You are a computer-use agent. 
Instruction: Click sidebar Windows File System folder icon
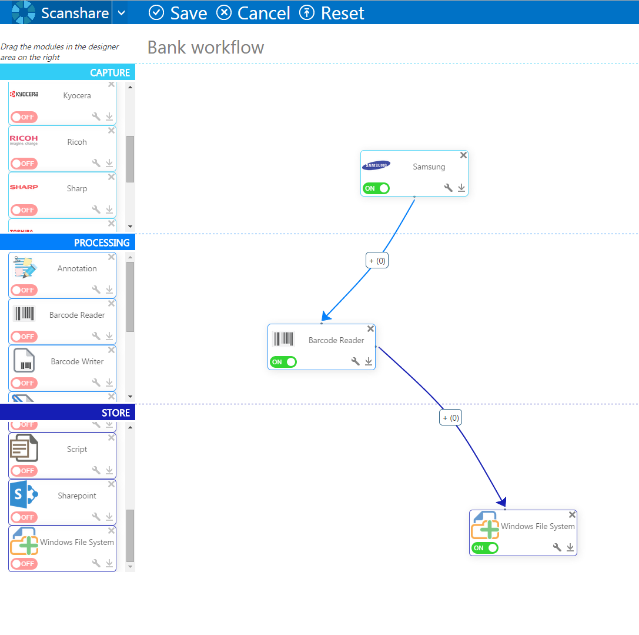pyautogui.click(x=24, y=541)
